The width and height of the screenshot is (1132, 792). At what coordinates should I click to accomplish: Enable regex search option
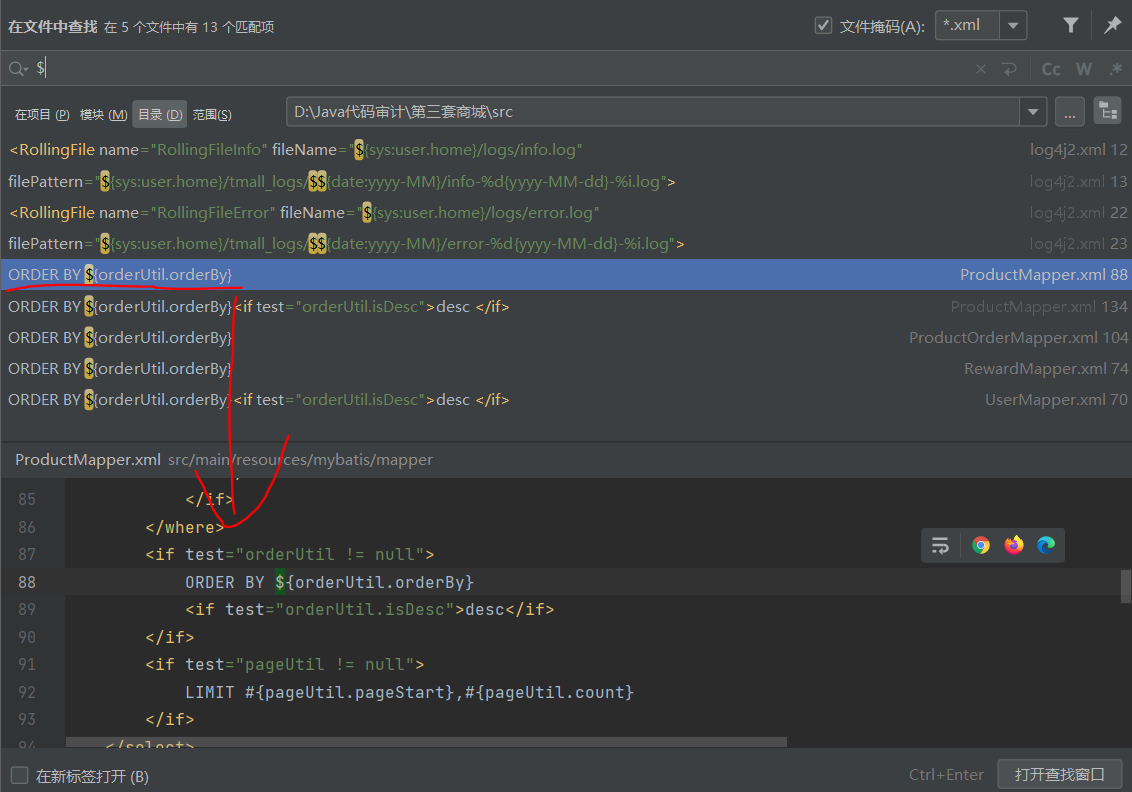pos(1116,69)
